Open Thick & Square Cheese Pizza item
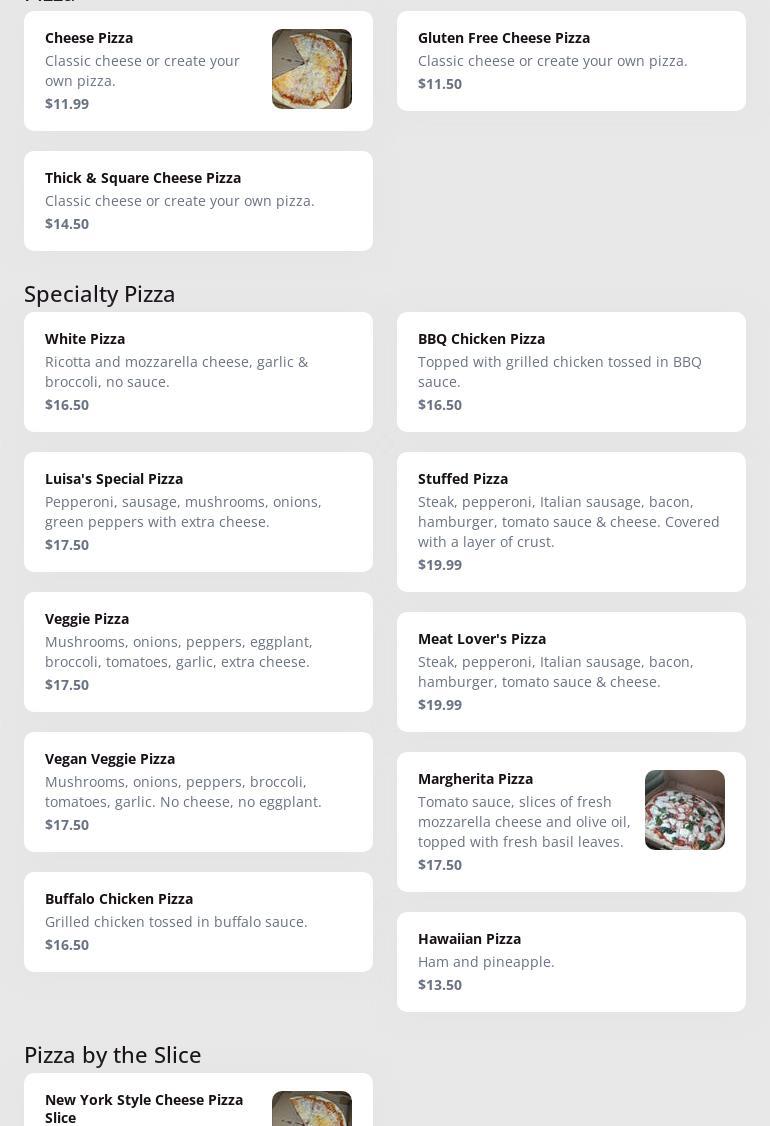 point(198,201)
